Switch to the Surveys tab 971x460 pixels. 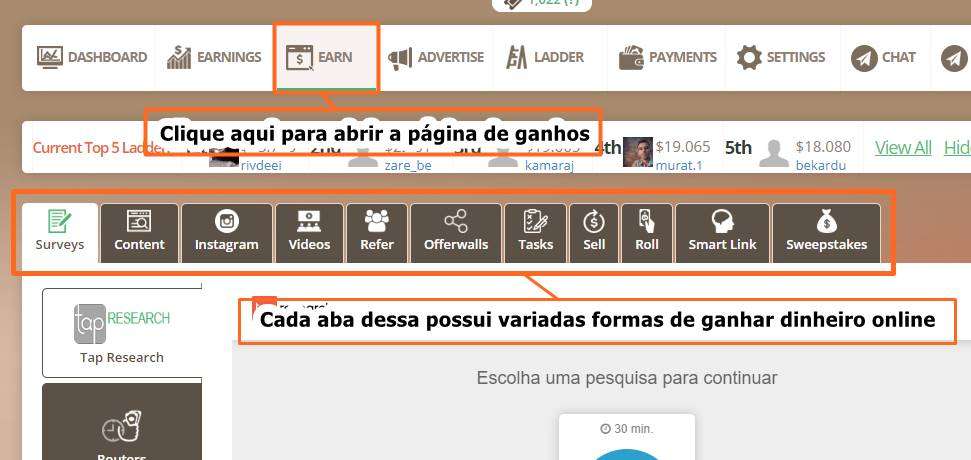tap(60, 232)
